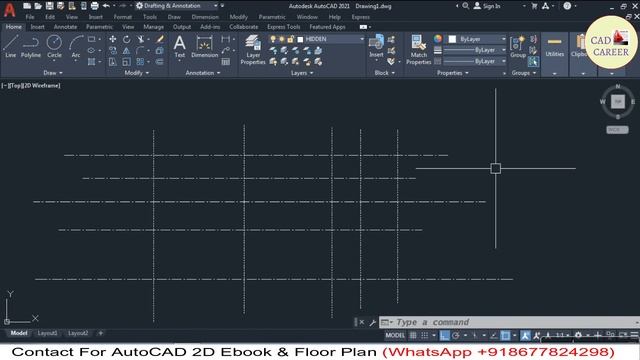Click the Offset tool icon

coord(160,62)
